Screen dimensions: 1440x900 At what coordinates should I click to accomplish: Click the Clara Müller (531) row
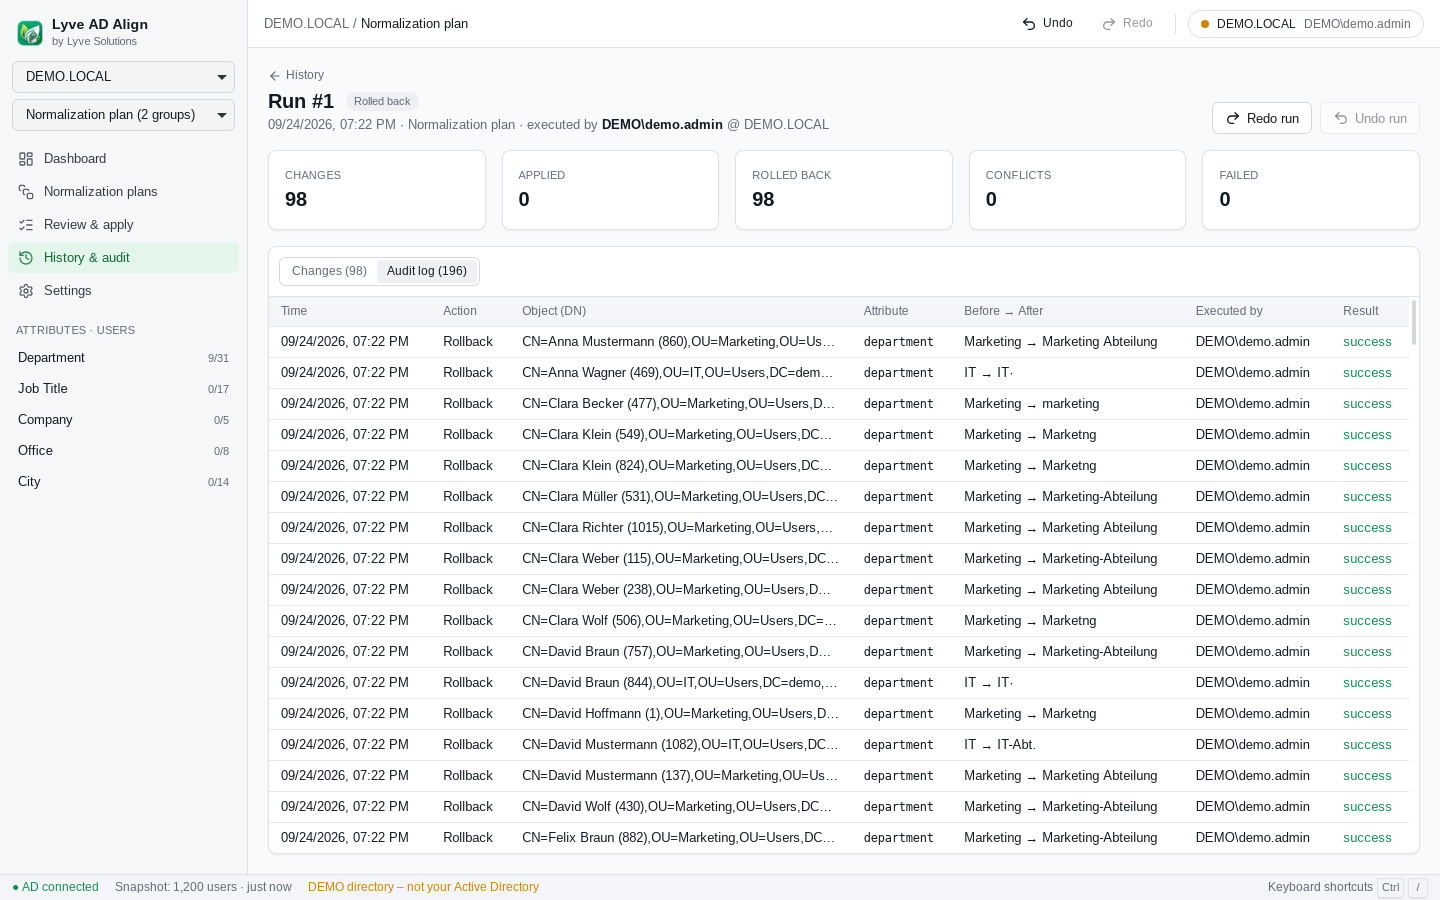point(839,497)
